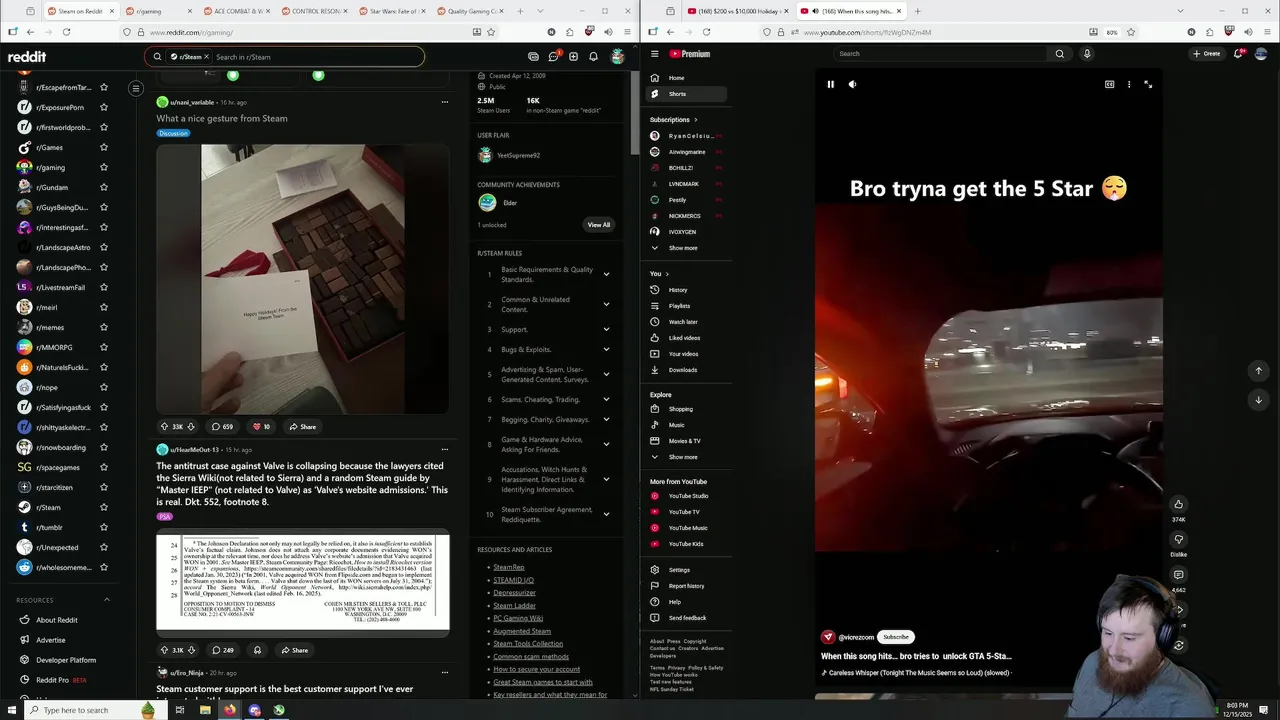The height and width of the screenshot is (720, 1280).
Task: Expand rule 3 Support
Action: point(606,329)
